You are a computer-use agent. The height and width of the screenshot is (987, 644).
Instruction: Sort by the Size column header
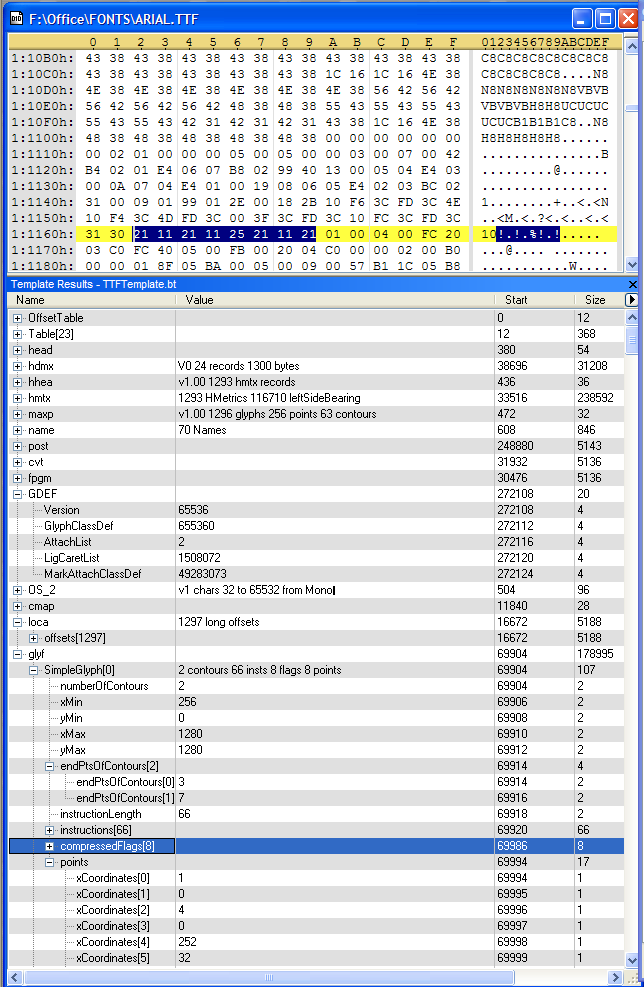(599, 300)
